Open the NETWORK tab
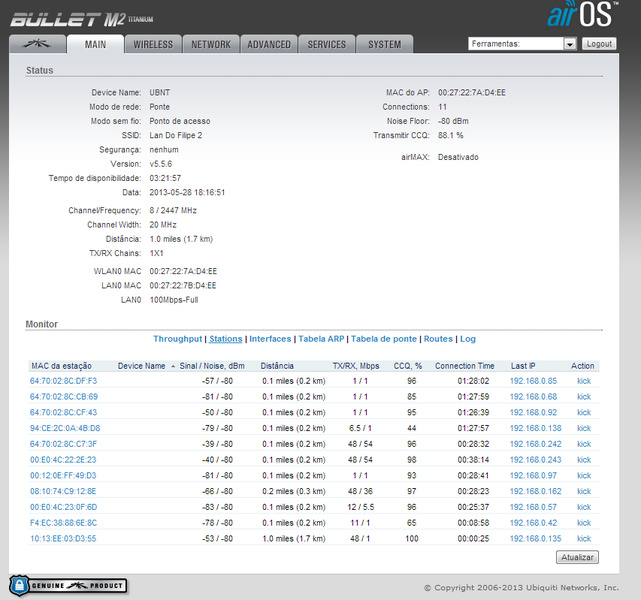Screen dimensions: 641x600 tap(211, 44)
